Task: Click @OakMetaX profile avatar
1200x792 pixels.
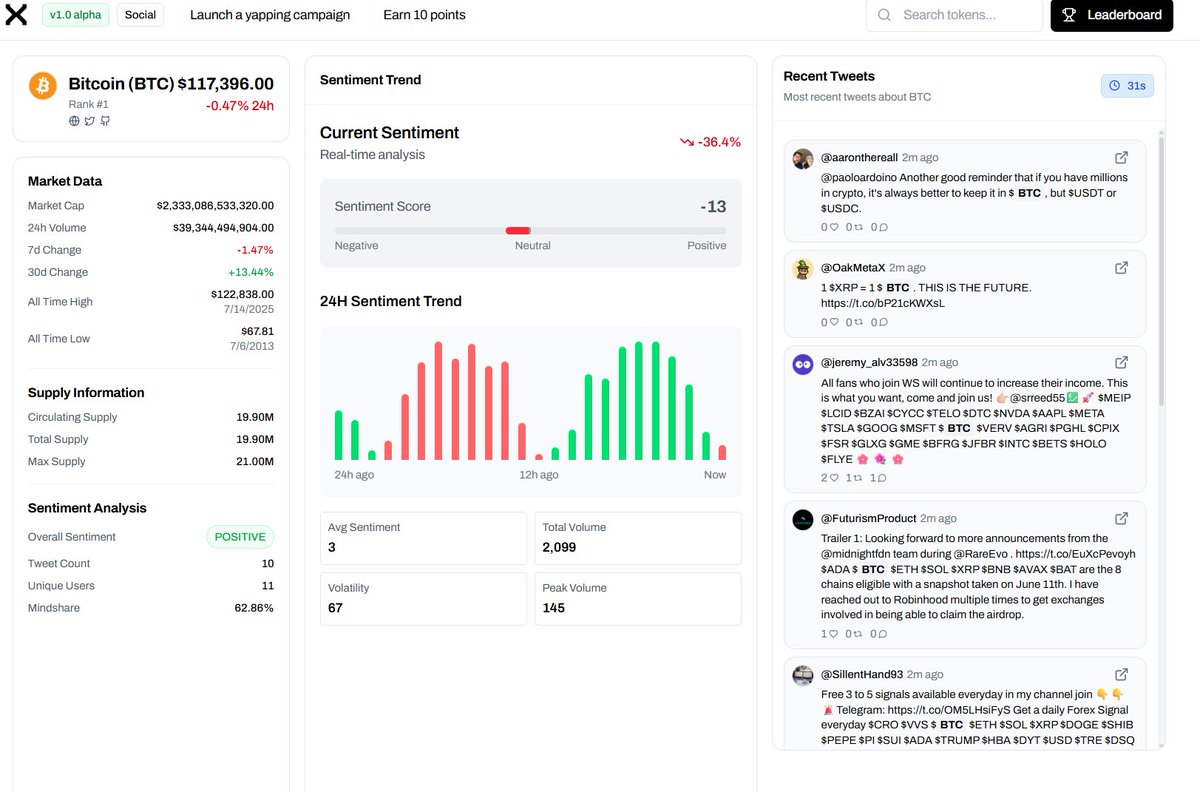Action: pos(803,269)
